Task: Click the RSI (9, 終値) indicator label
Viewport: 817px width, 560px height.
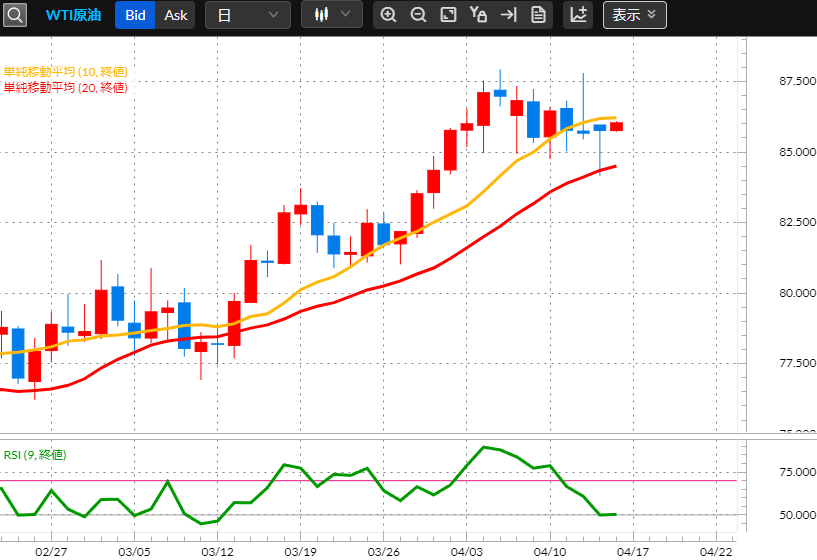Action: 35,455
